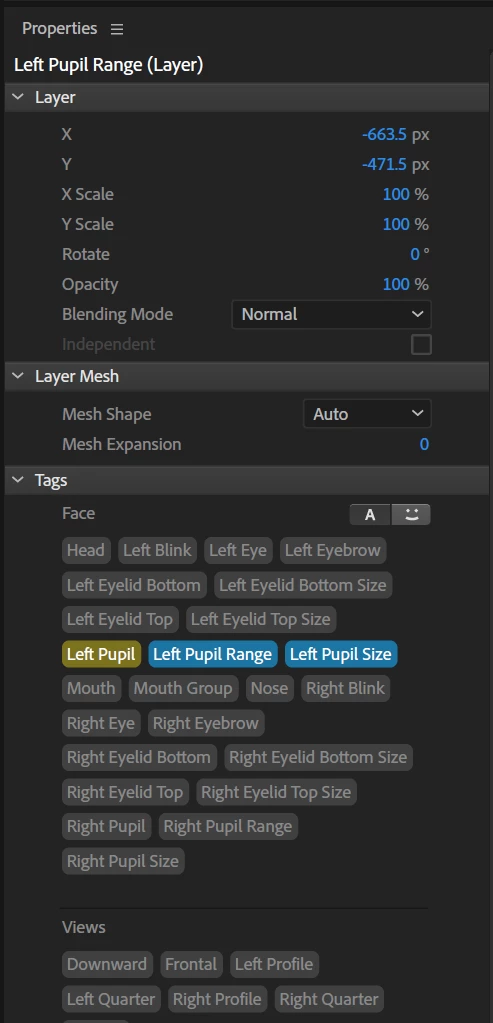This screenshot has height=1023, width=493.
Task: Select the Right Eyelid Bottom tag
Action: pos(139,757)
